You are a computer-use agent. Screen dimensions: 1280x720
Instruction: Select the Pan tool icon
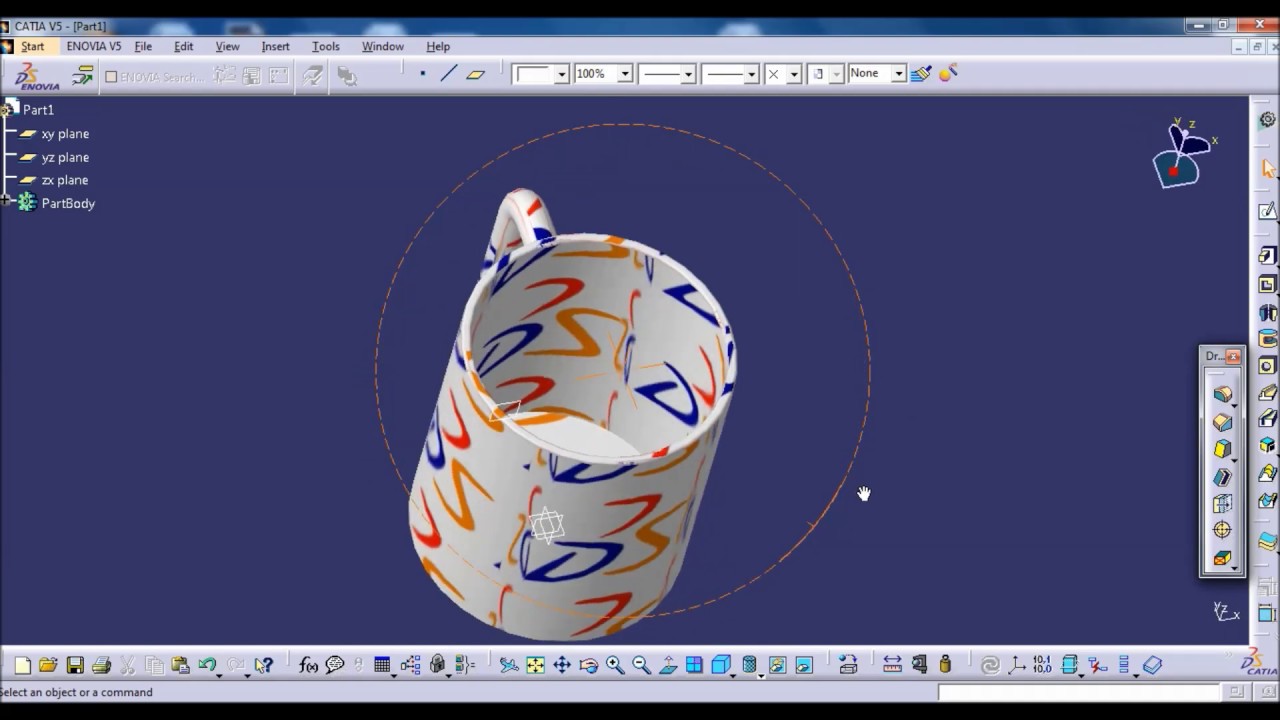[562, 665]
